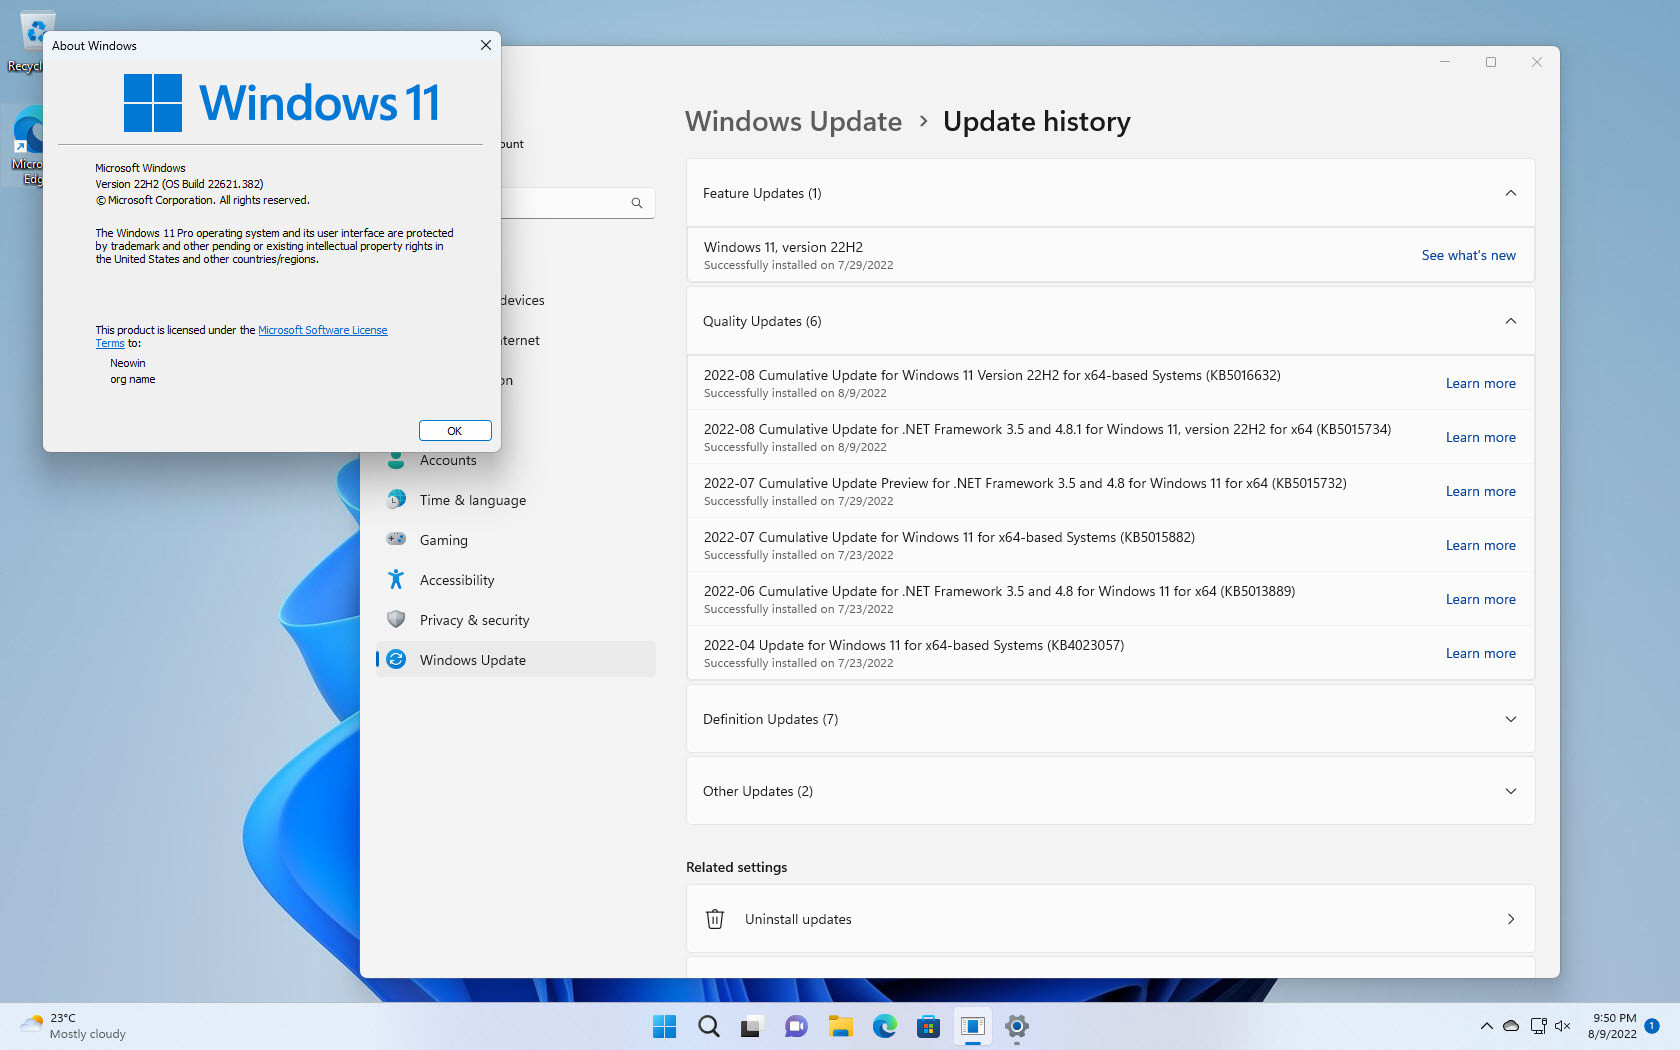This screenshot has width=1680, height=1050.
Task: Click the Windows Update breadcrumb link
Action: [x=793, y=121]
